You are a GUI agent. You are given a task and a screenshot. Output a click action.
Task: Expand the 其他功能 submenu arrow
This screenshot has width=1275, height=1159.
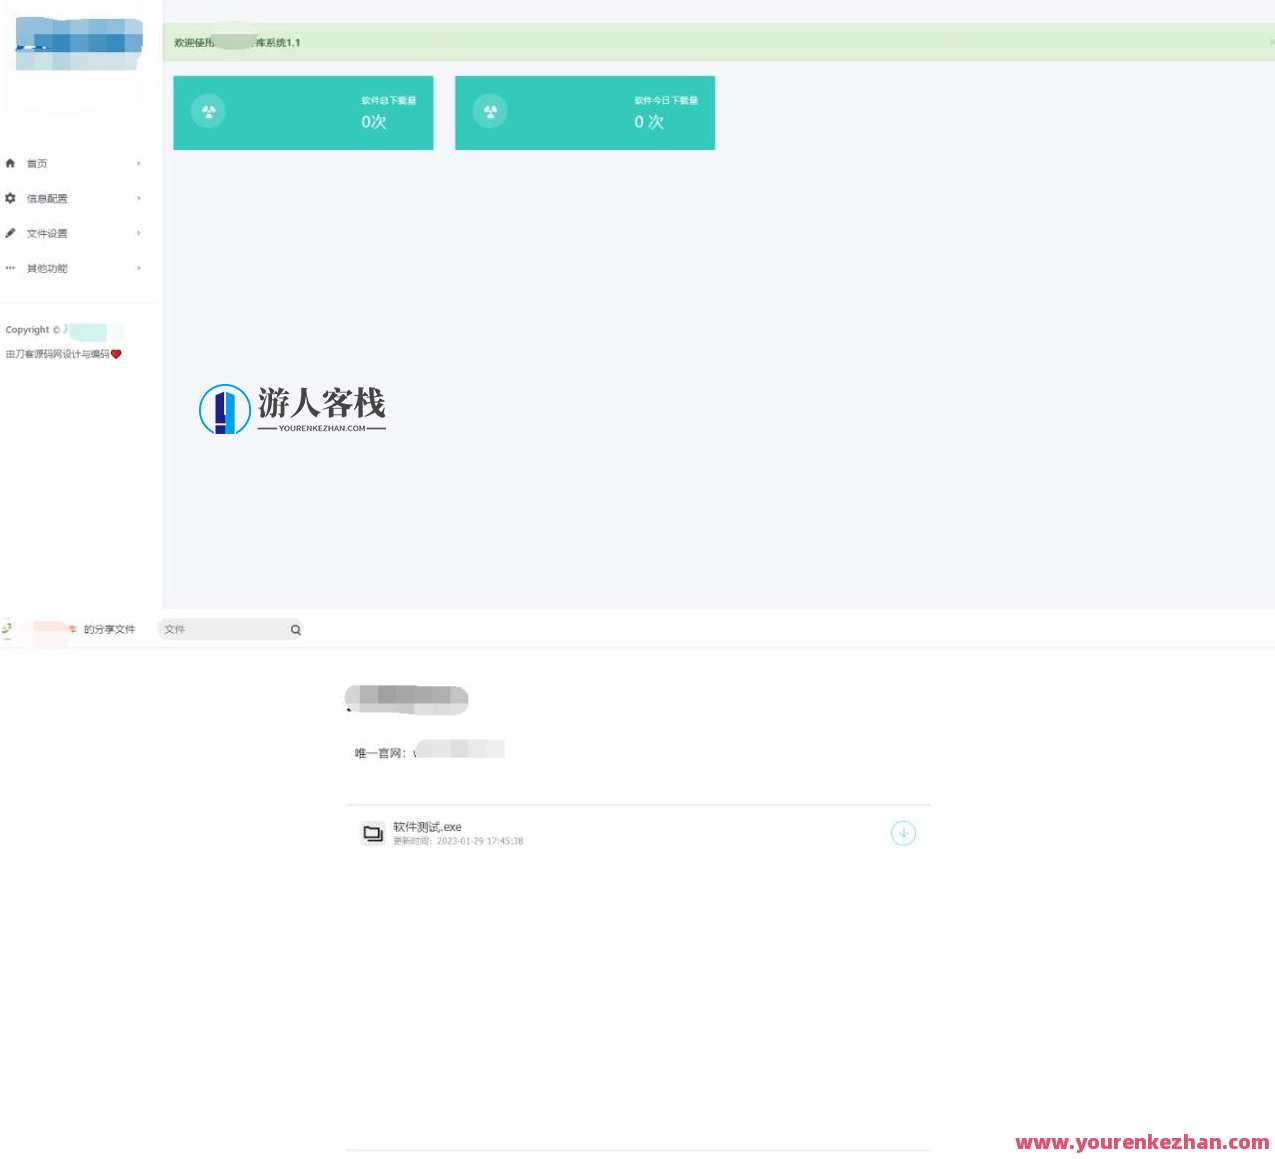[x=138, y=268]
